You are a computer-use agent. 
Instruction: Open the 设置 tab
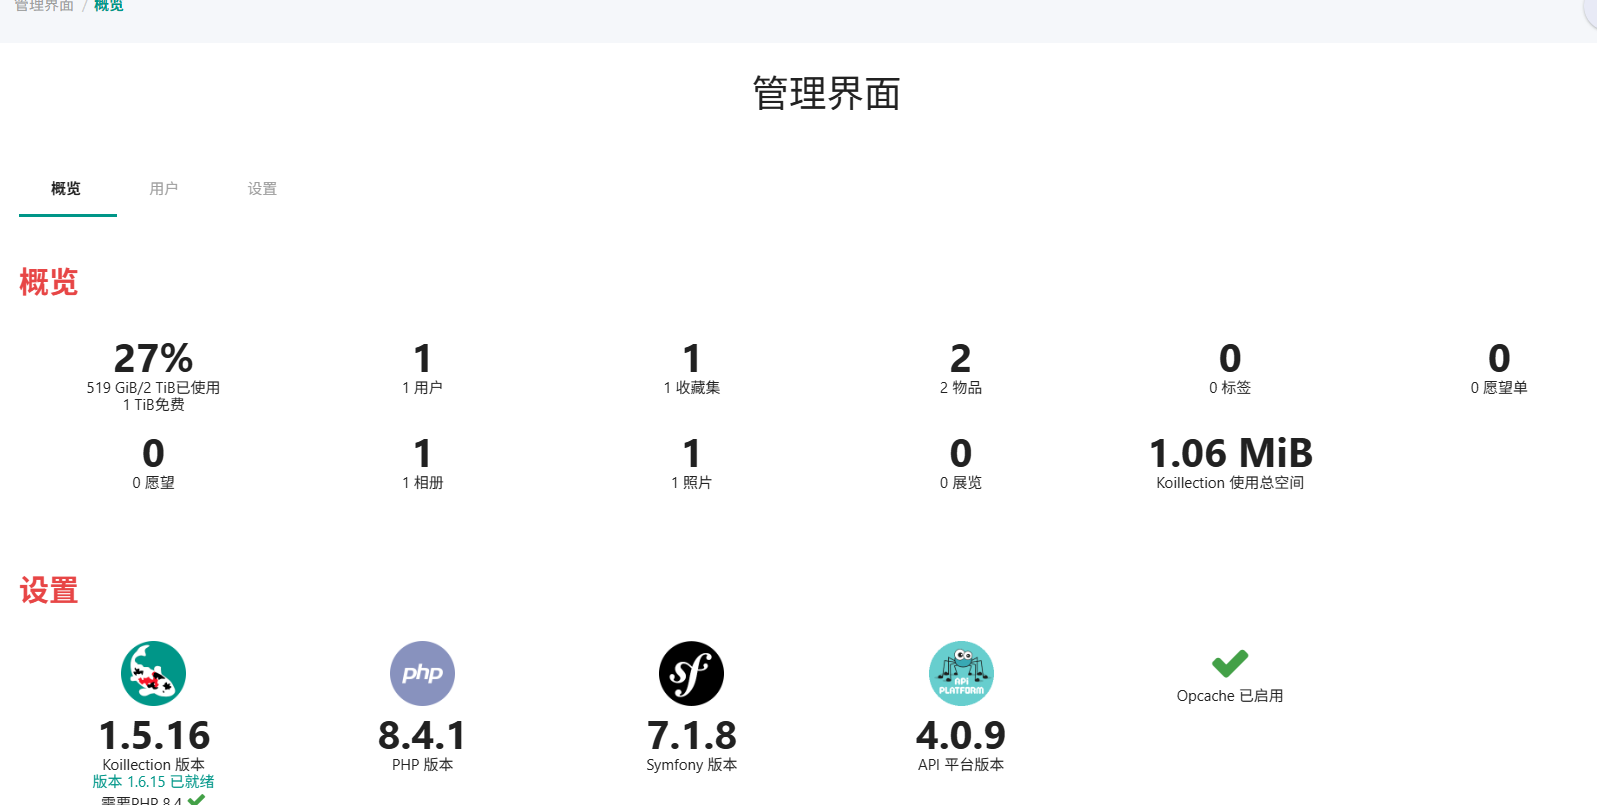262,189
